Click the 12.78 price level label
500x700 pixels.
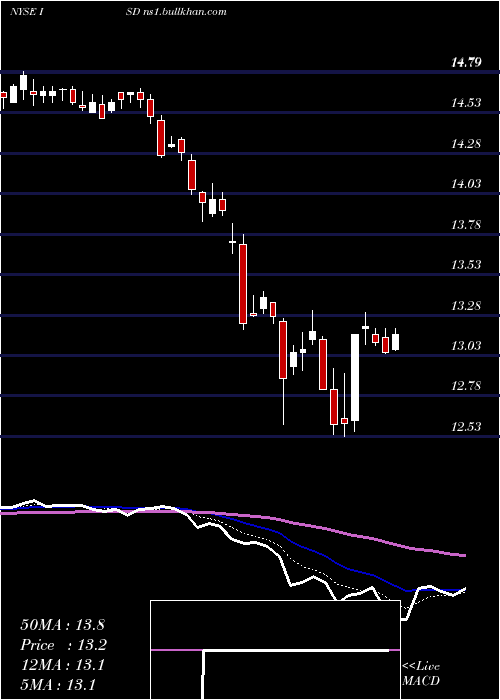[x=466, y=386]
